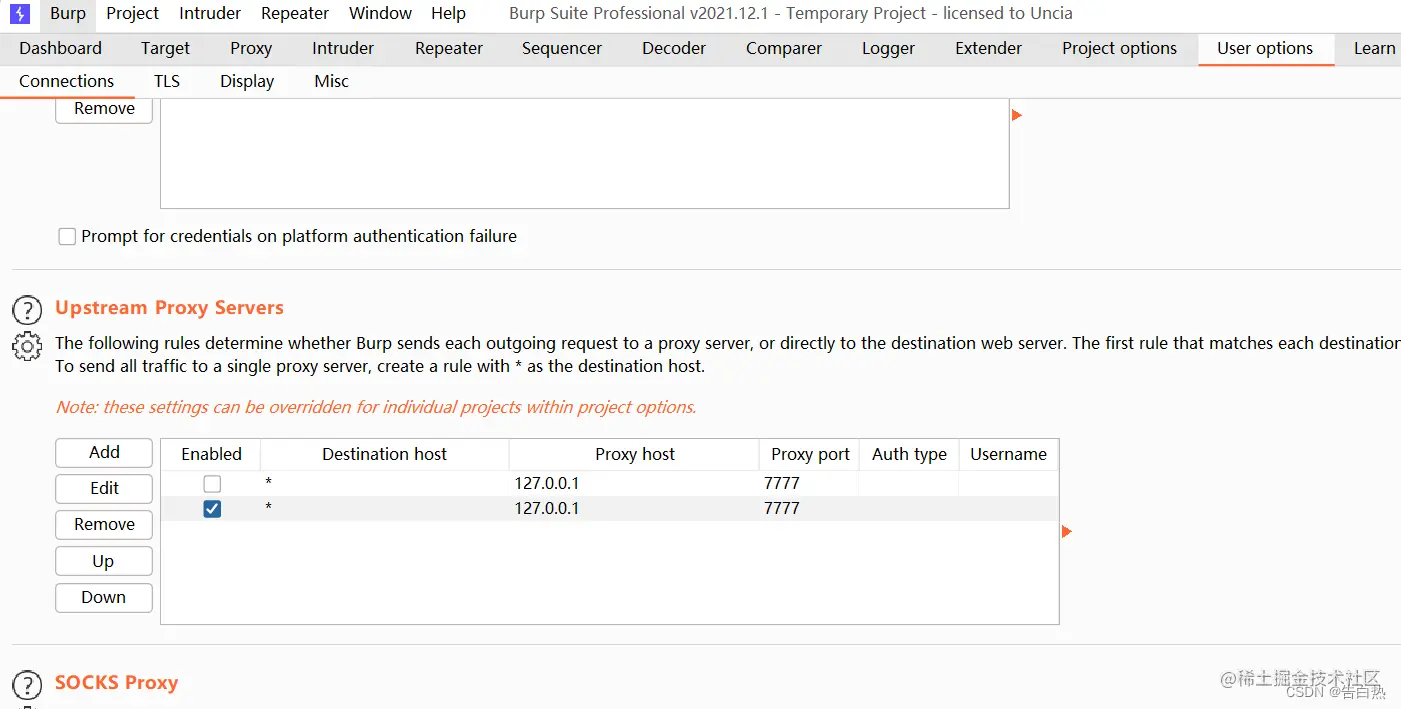Enable the first upstream proxy rule
Image resolution: width=1401 pixels, height=709 pixels.
[x=212, y=483]
